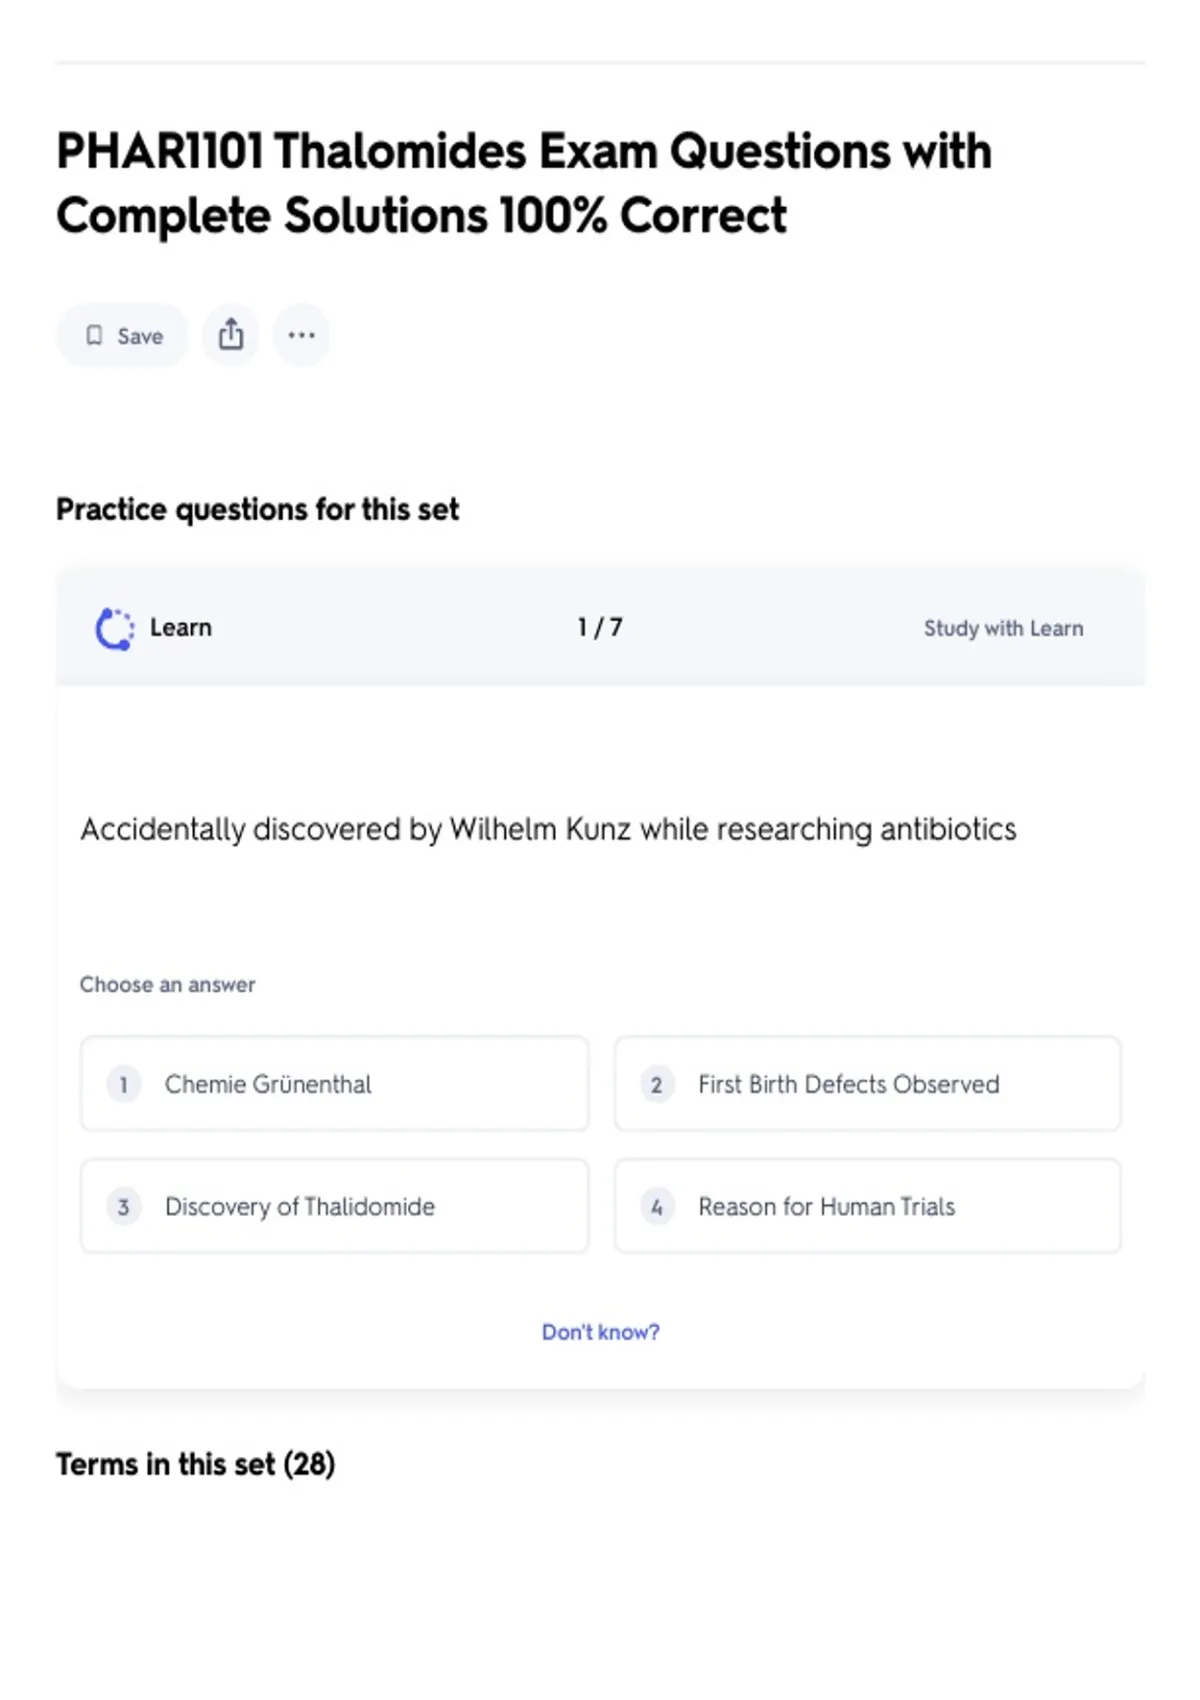Choose answer First Birth Defects Observed
Image resolution: width=1200 pixels, height=1700 pixels.
868,1084
